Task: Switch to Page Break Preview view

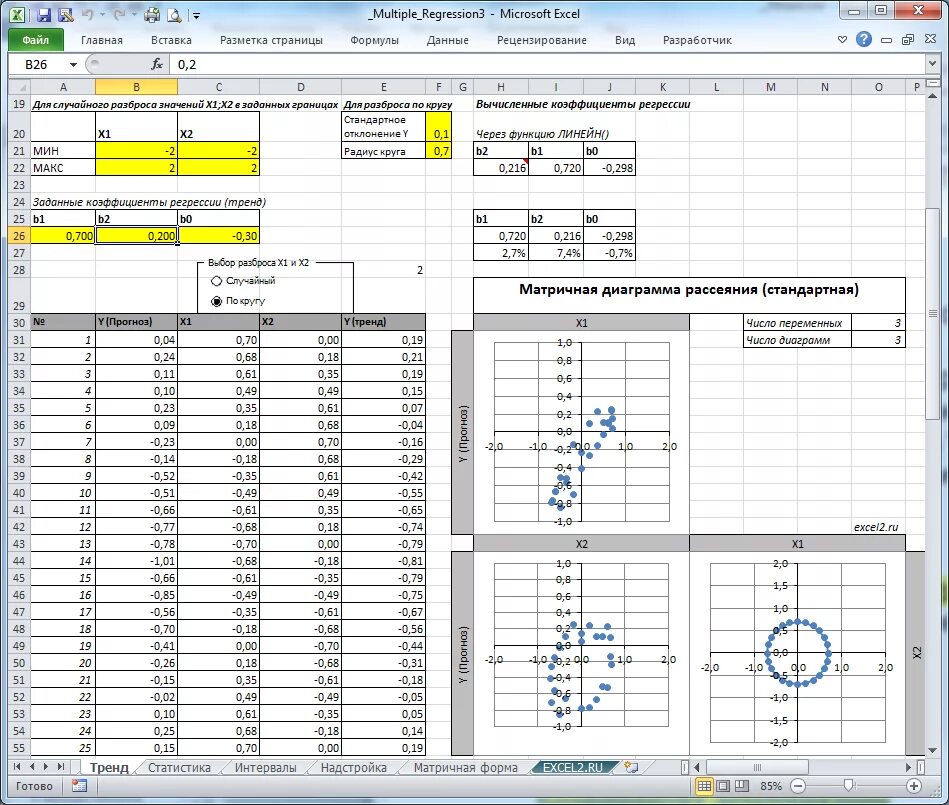Action: pyautogui.click(x=742, y=786)
